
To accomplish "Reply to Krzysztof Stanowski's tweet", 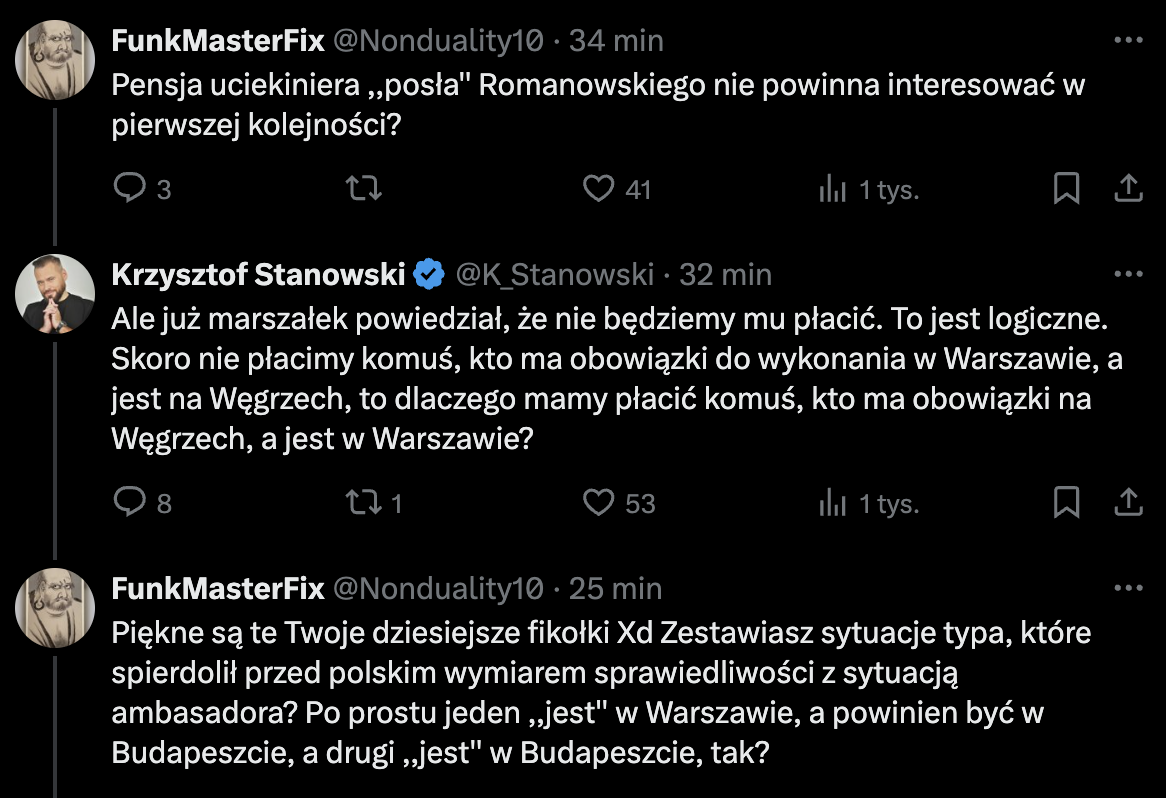I will [x=131, y=502].
